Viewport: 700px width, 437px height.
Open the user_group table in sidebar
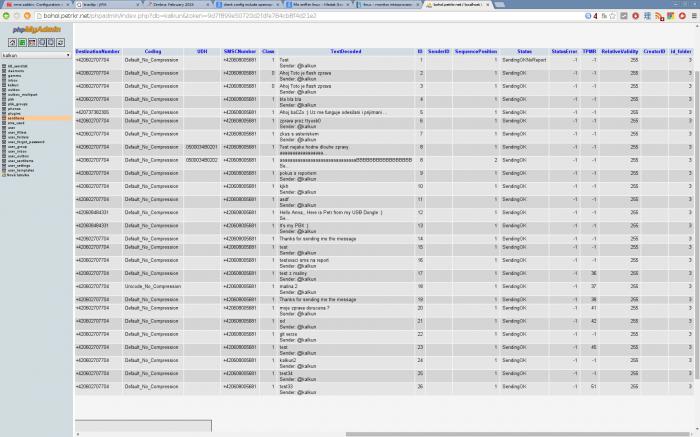tap(17, 146)
